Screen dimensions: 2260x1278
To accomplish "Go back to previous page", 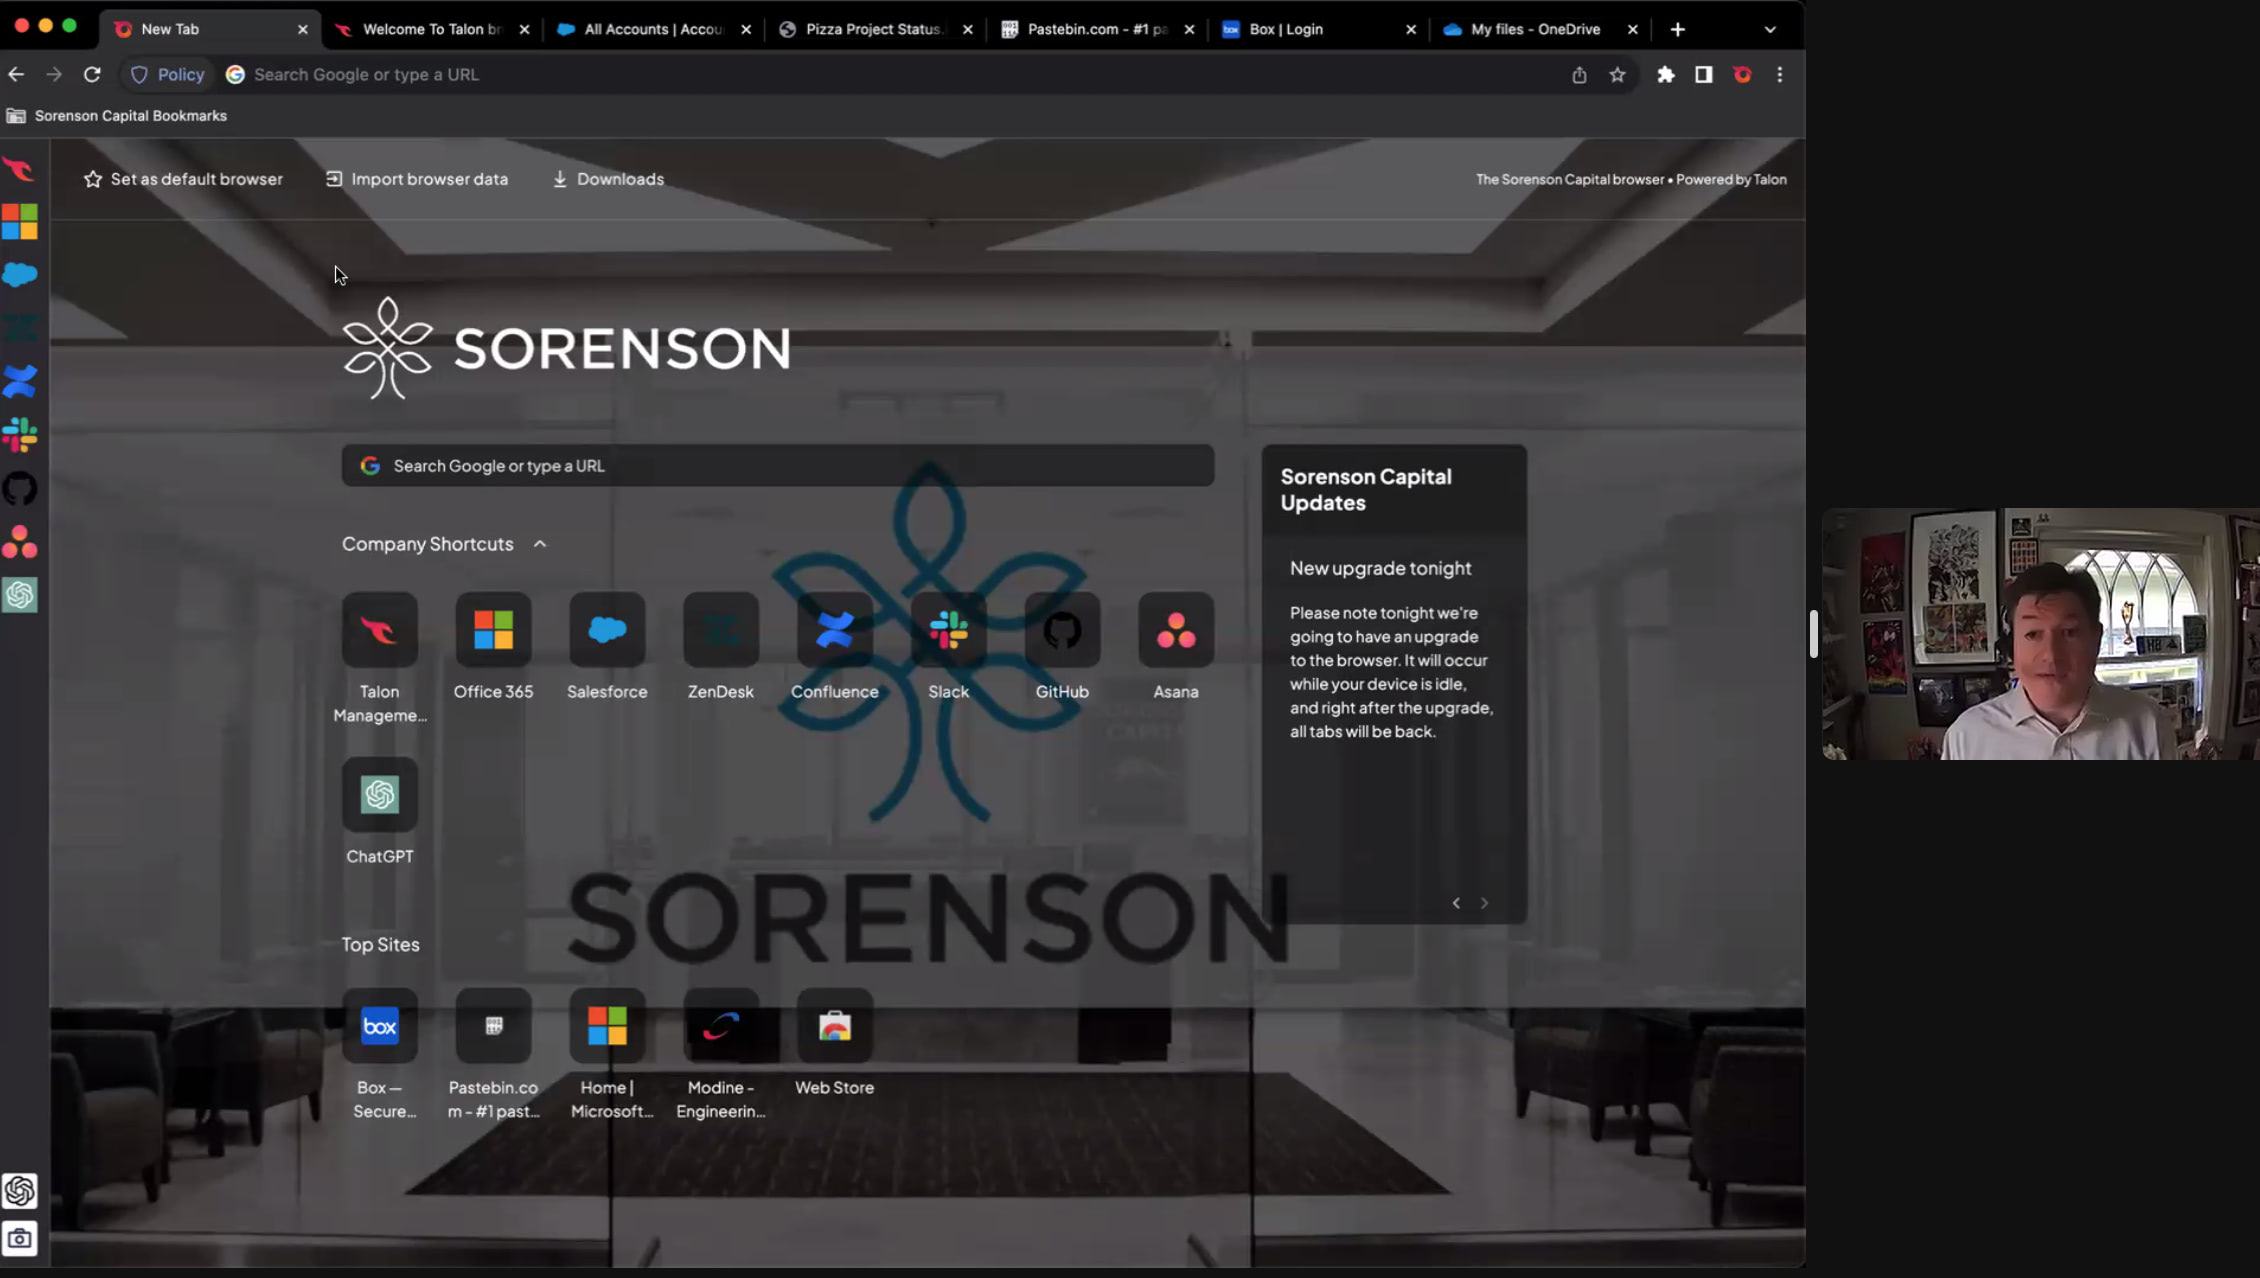I will (x=16, y=74).
